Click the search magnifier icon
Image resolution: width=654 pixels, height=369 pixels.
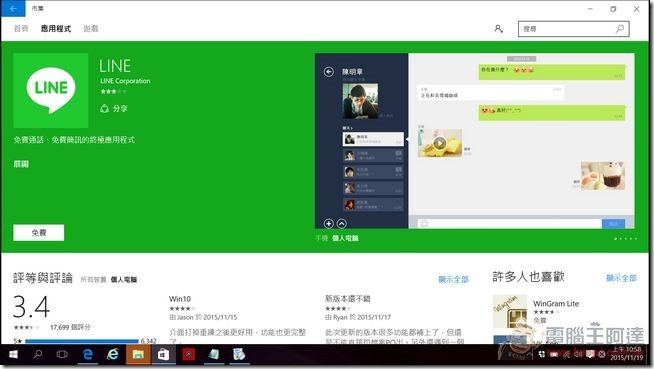point(620,29)
